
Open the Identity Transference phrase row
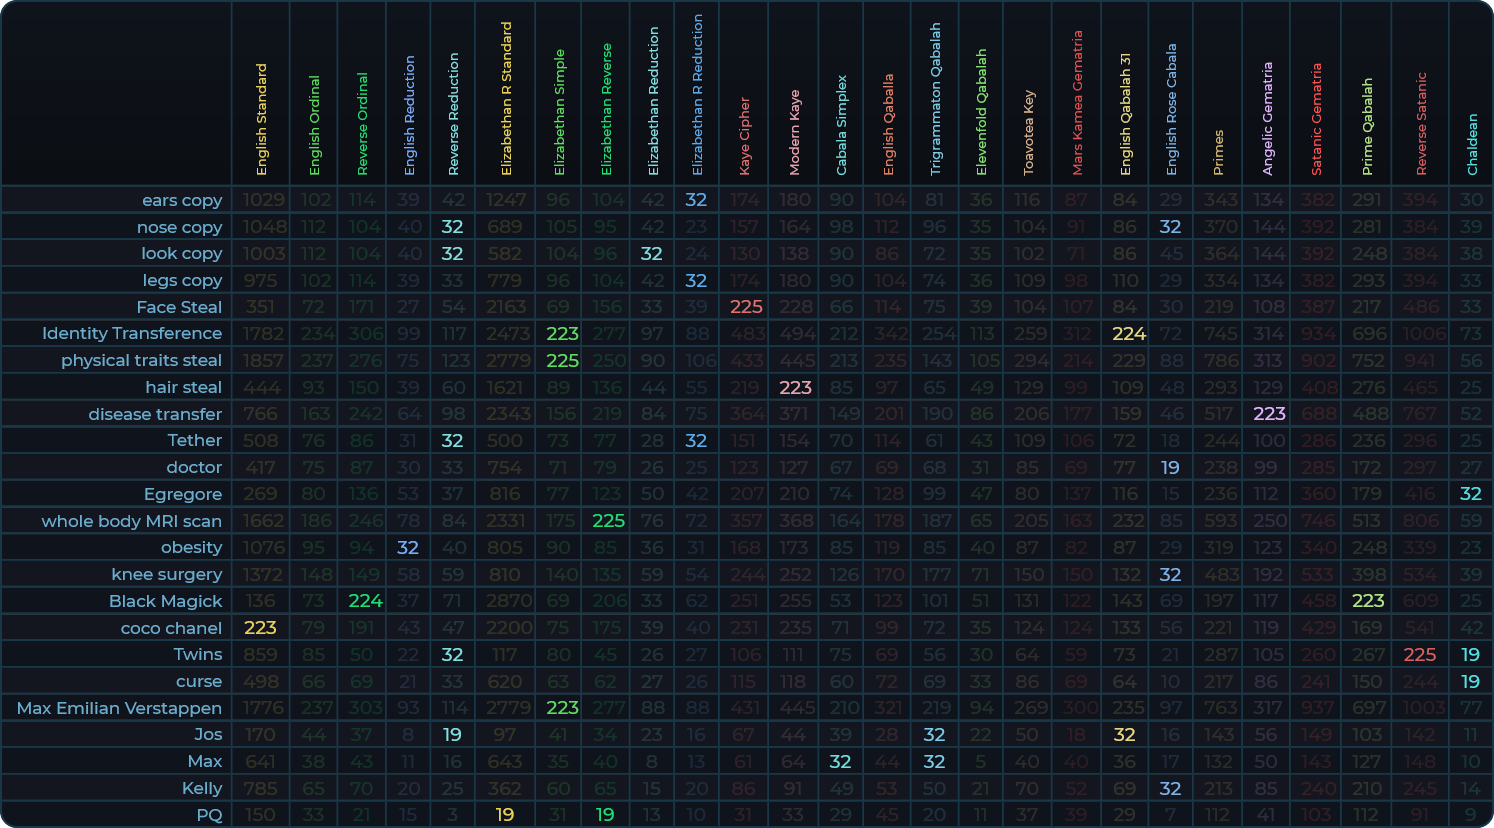(x=132, y=334)
